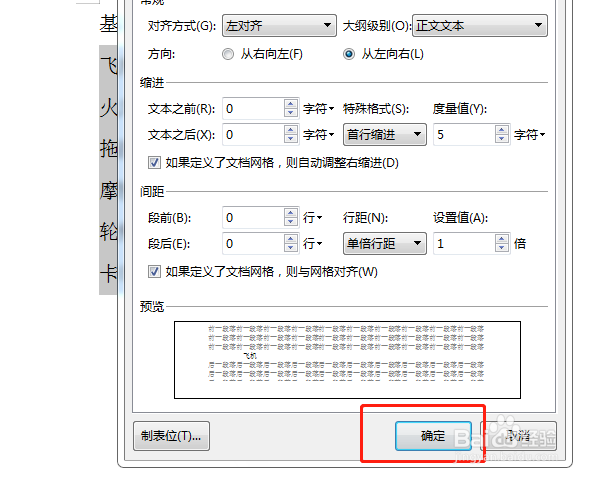The image size is (592, 478).
Task: Click the document text 拖 behind dialog
Action: (x=109, y=149)
